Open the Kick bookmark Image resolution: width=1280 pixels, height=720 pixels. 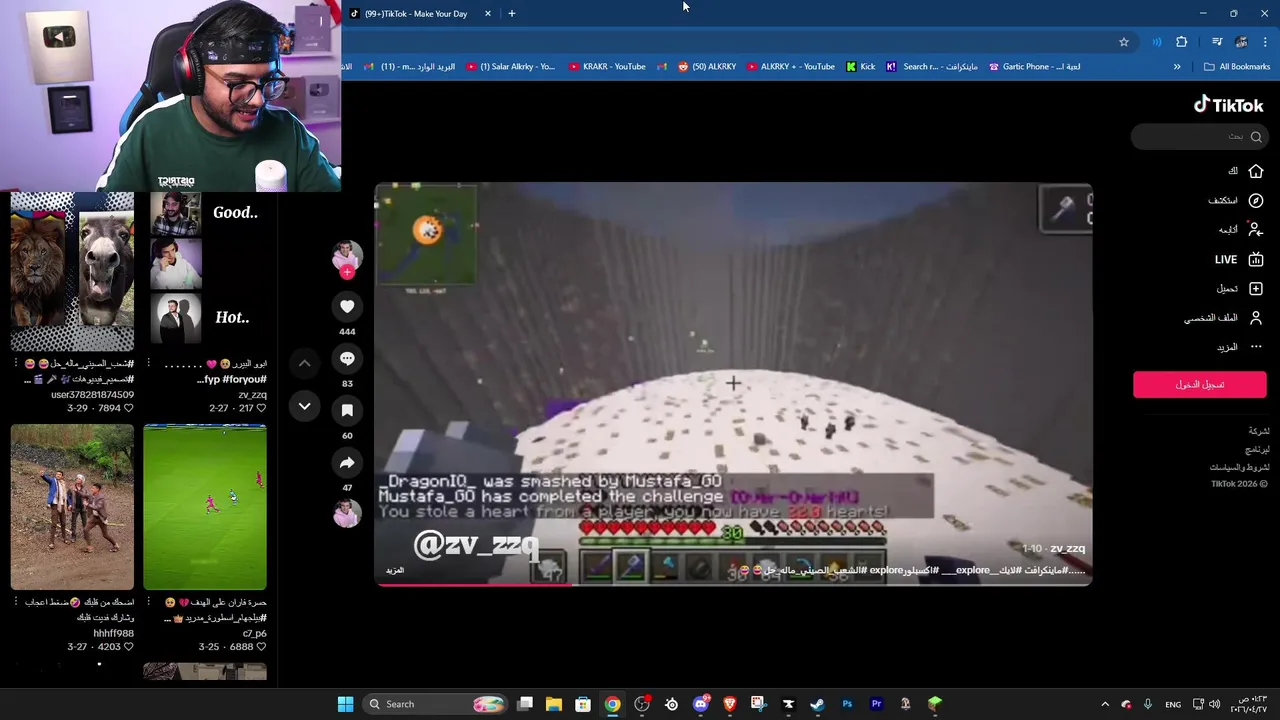tap(860, 67)
